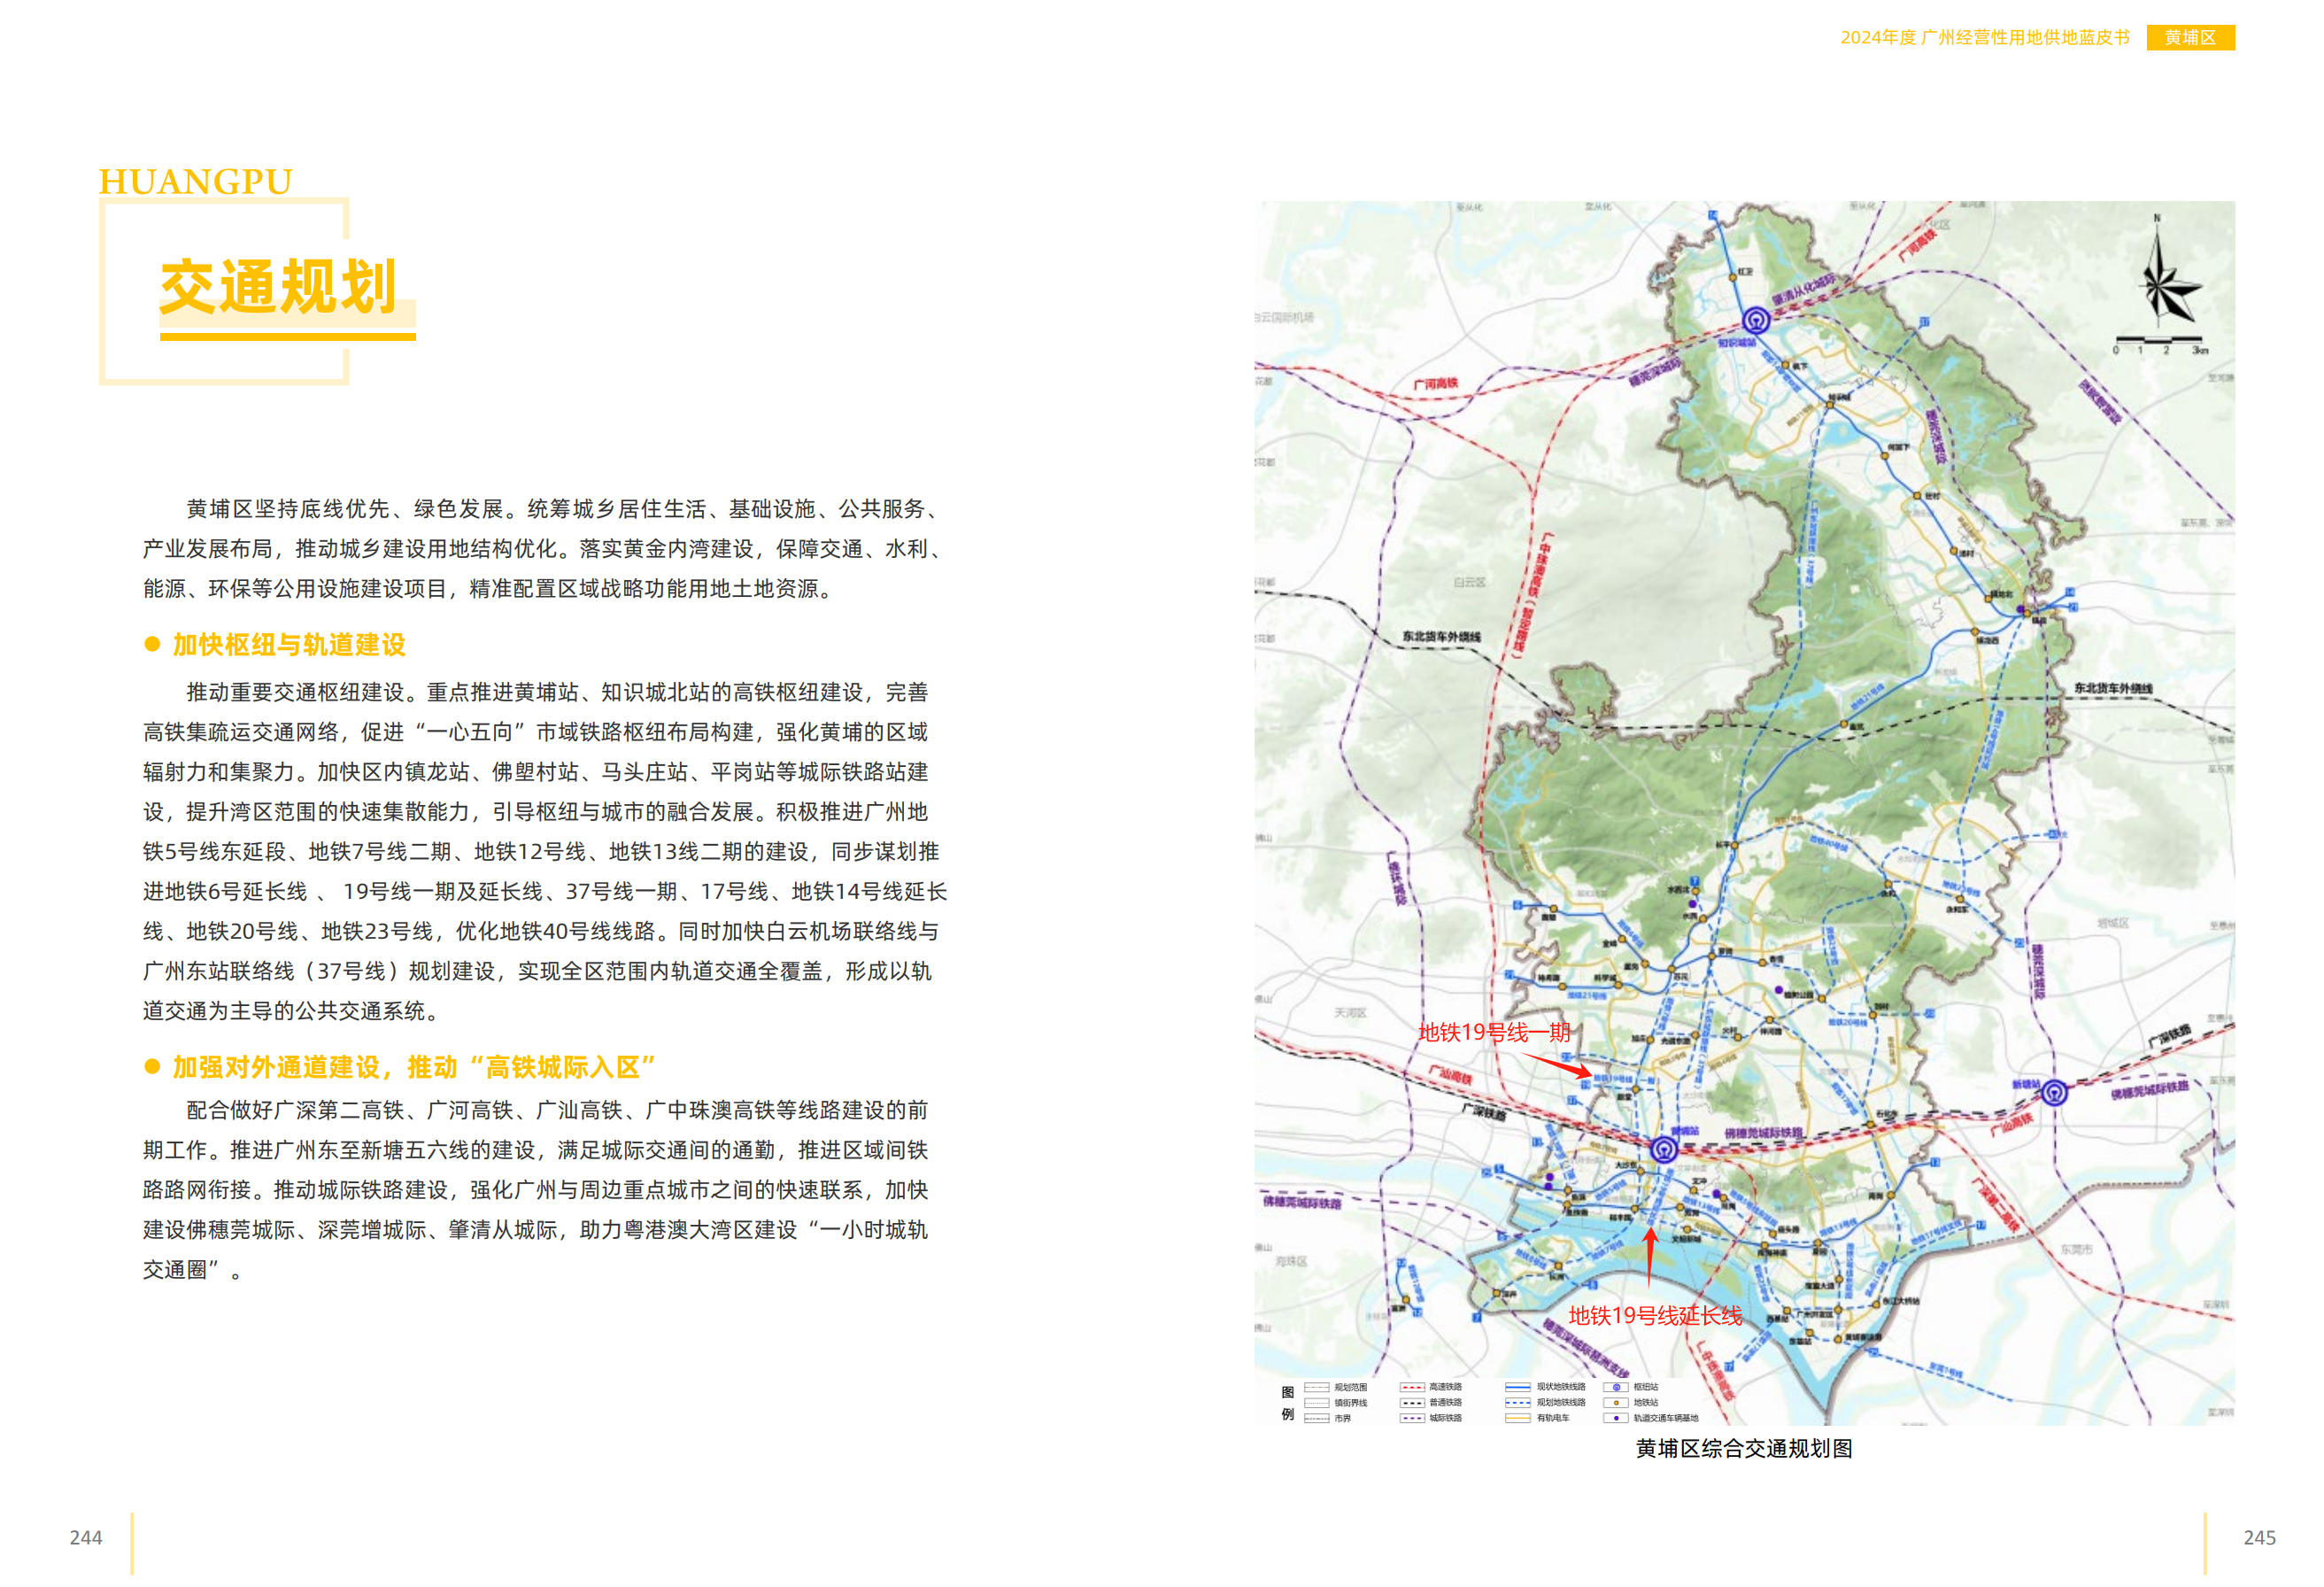Click the line starting 铁5号线东延段
The image size is (2324, 1587).
541,852
